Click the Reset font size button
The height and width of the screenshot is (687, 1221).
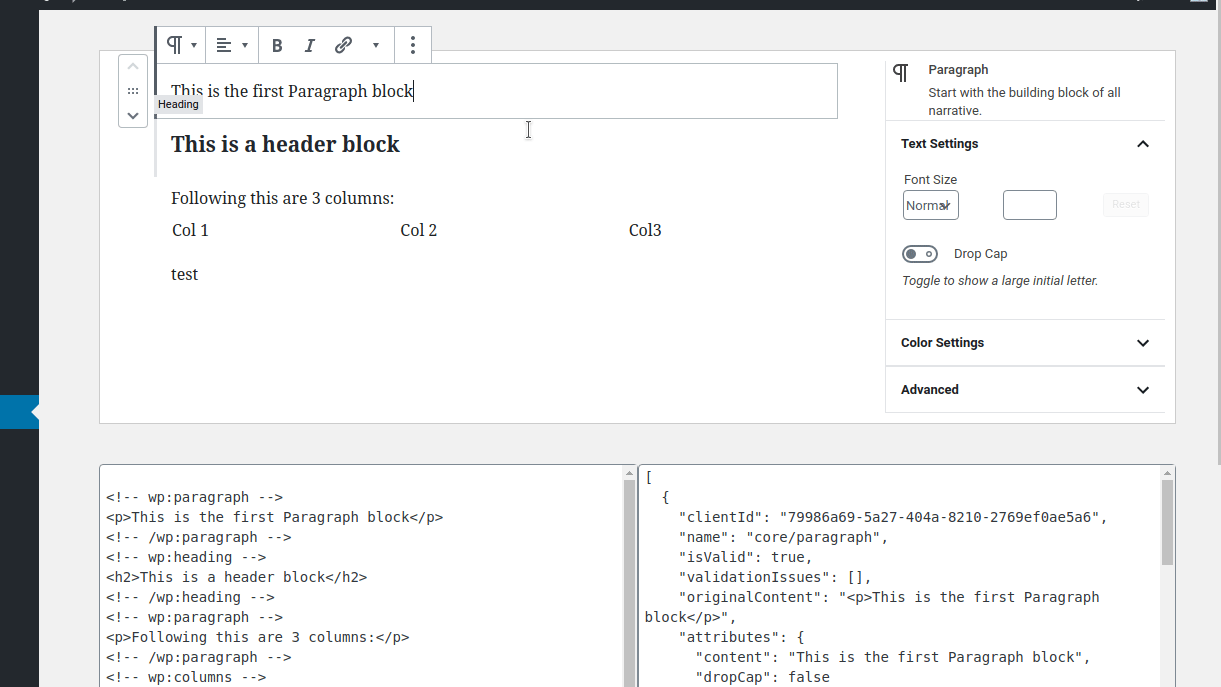(x=1125, y=204)
